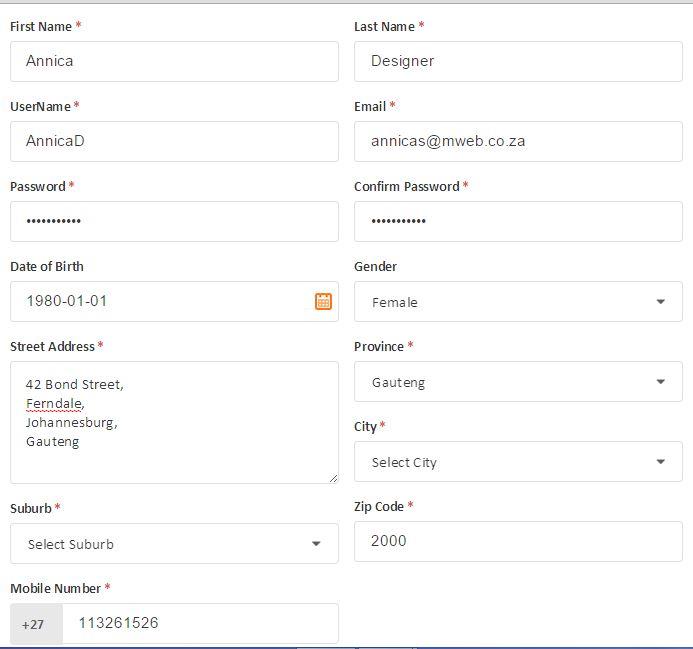Click the Gauteng text in Province box
This screenshot has width=693, height=649.
click(x=398, y=382)
